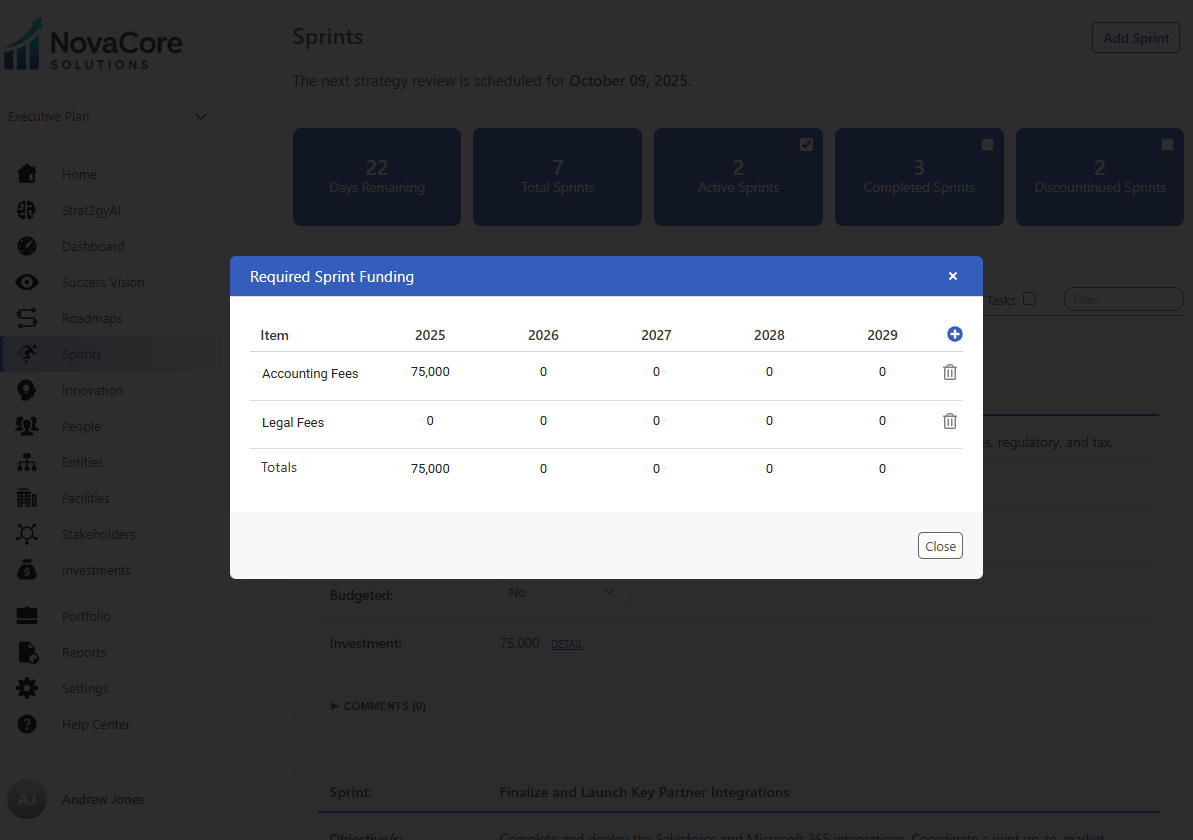Delete the Legal Fees row

[950, 421]
